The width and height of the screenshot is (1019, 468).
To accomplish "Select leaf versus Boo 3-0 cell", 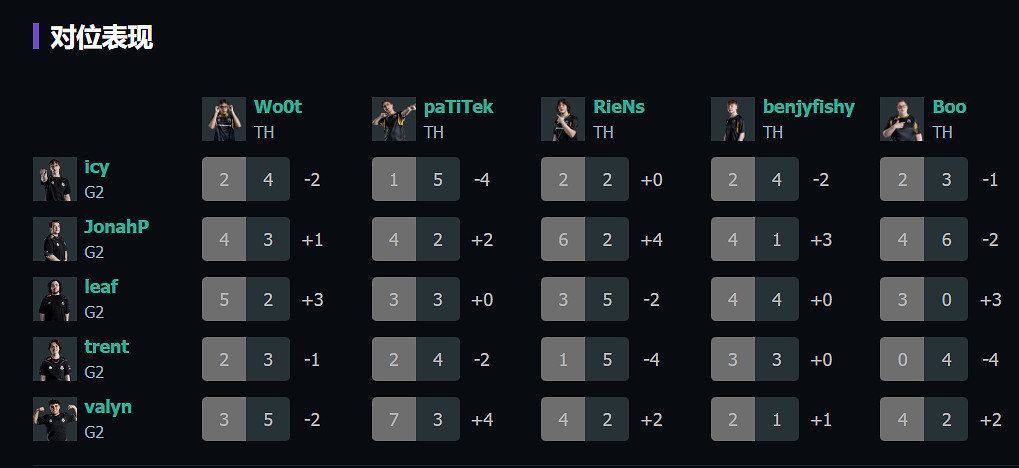I will click(924, 300).
